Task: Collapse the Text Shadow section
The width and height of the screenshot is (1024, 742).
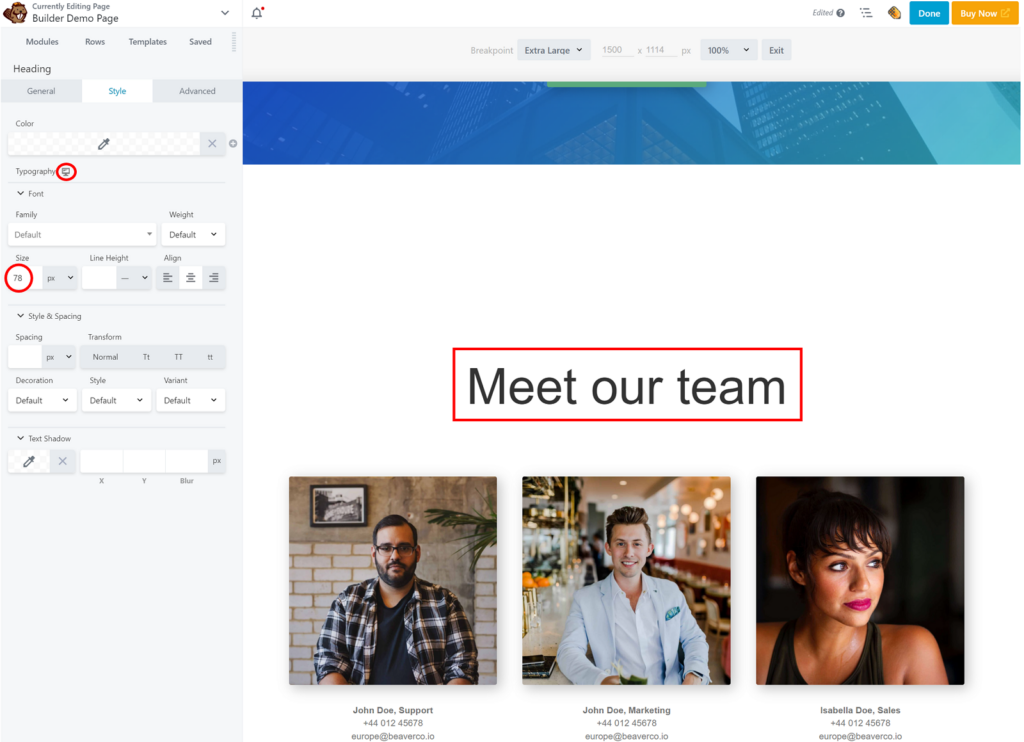Action: pyautogui.click(x=44, y=438)
